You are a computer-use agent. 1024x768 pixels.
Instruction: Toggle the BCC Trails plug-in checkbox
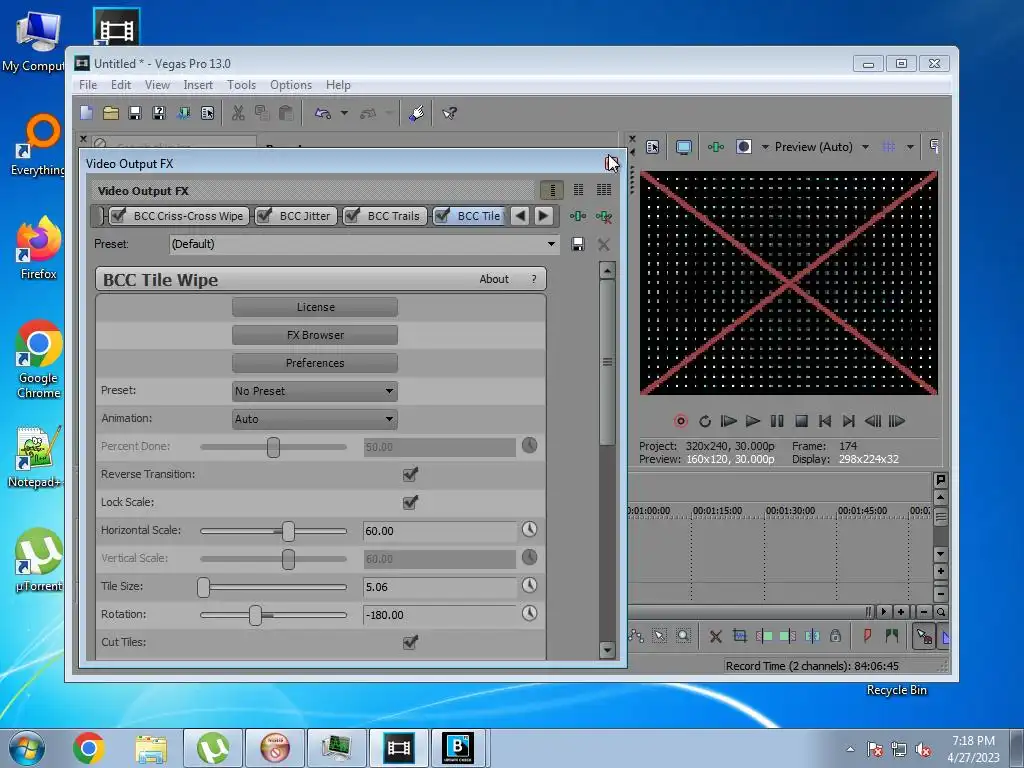(x=352, y=216)
